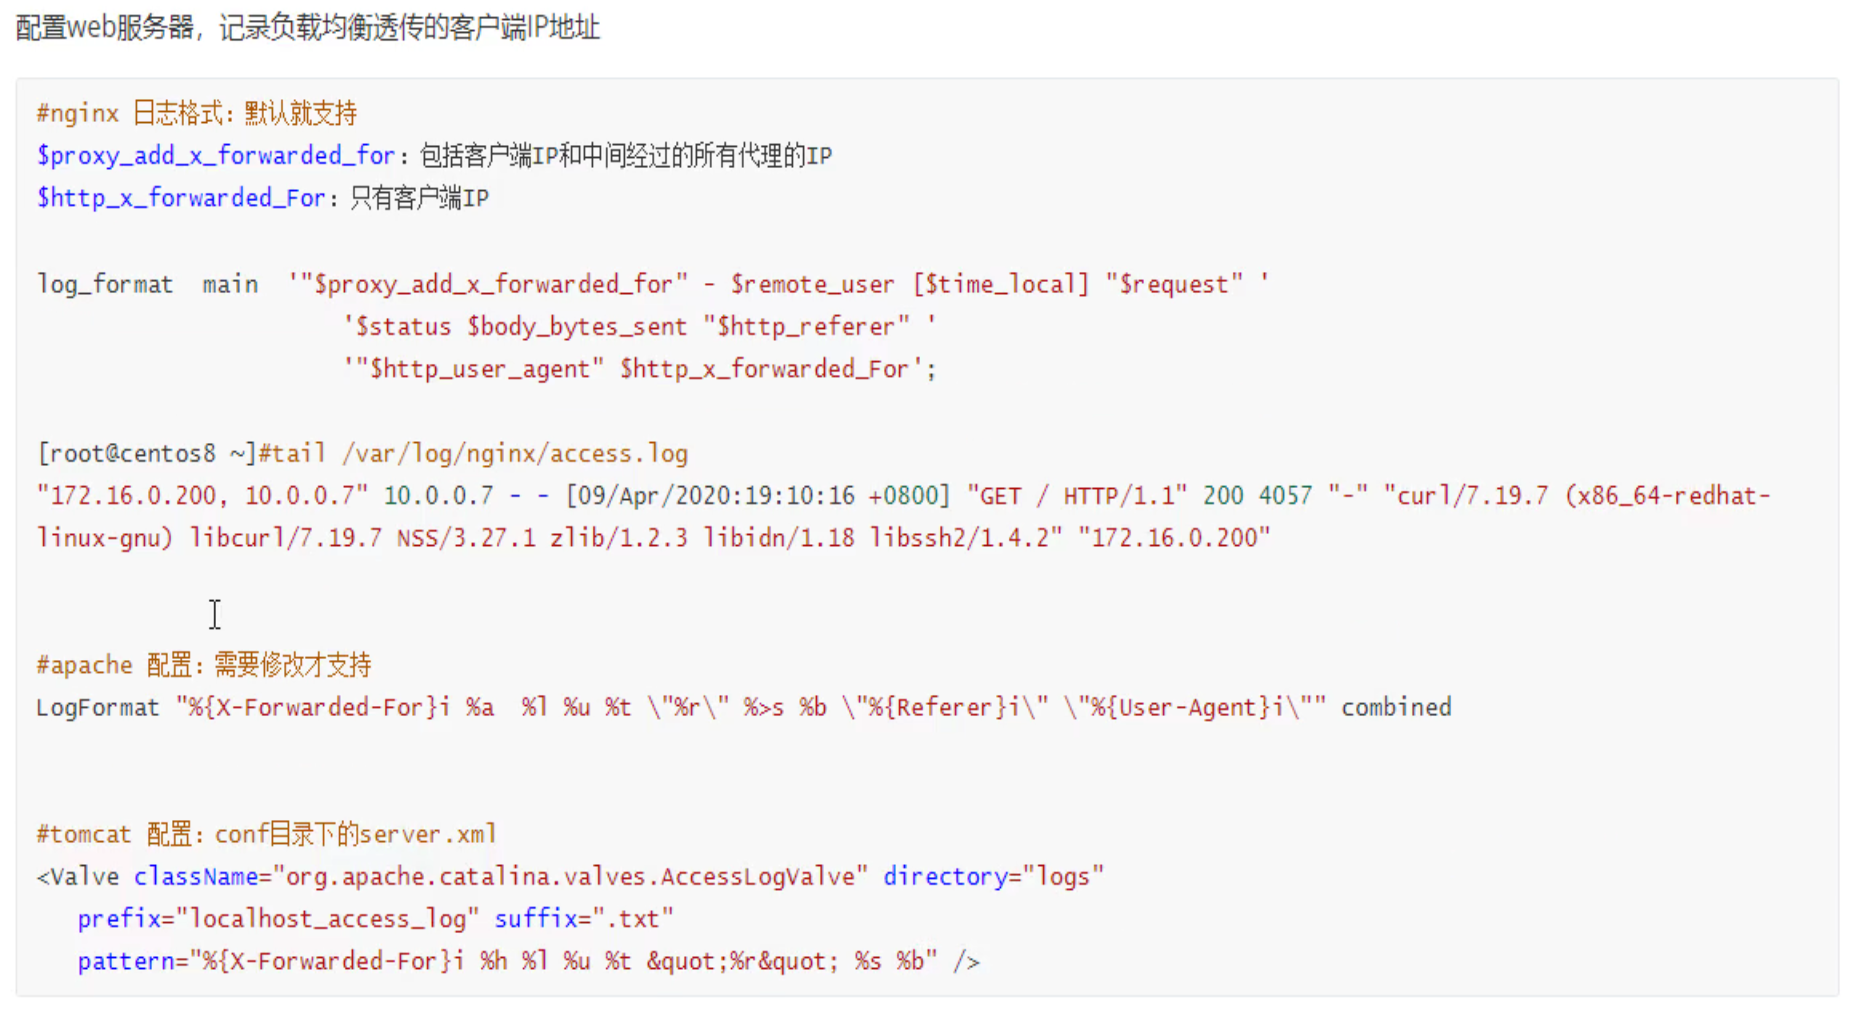Click the [root@centos8 ~] shell prompt
The height and width of the screenshot is (1015, 1855).
tap(146, 454)
